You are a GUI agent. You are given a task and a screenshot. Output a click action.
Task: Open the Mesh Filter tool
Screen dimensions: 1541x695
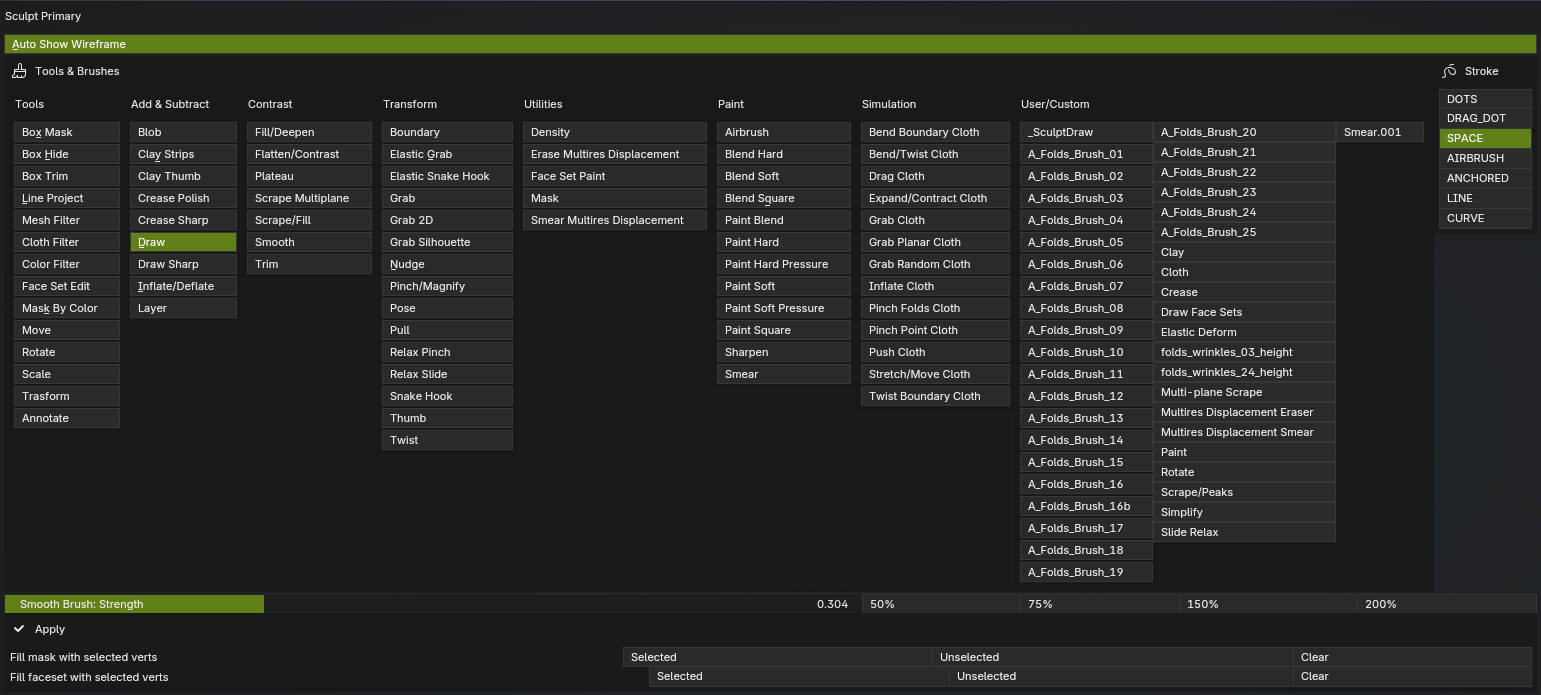pos(67,220)
